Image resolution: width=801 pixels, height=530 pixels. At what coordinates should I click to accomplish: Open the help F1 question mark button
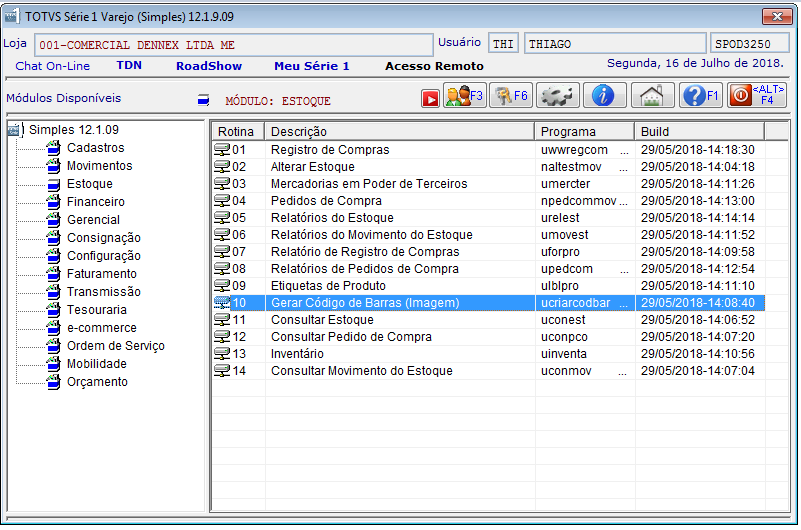(700, 95)
